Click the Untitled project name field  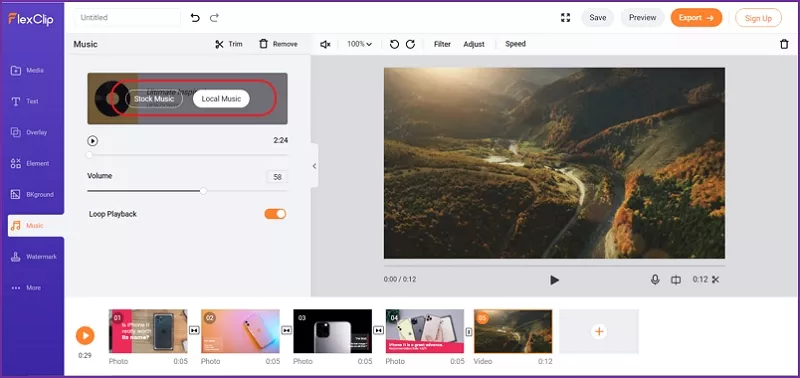tap(128, 17)
